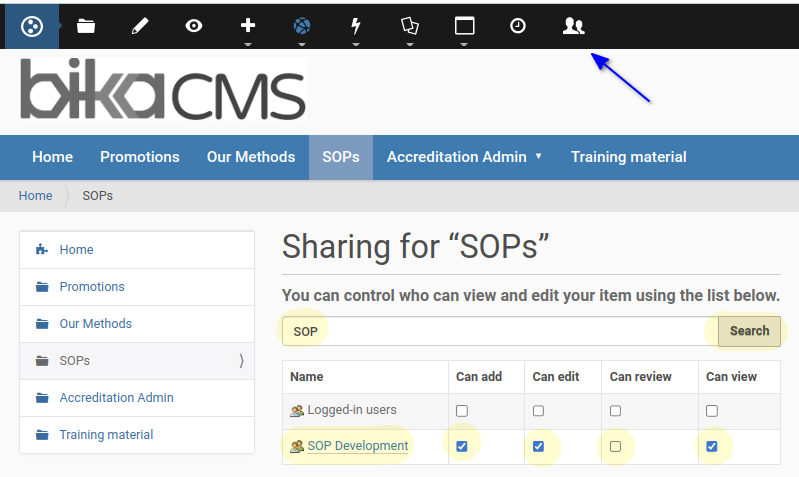Enable Can add for Logged-in users

click(x=462, y=410)
